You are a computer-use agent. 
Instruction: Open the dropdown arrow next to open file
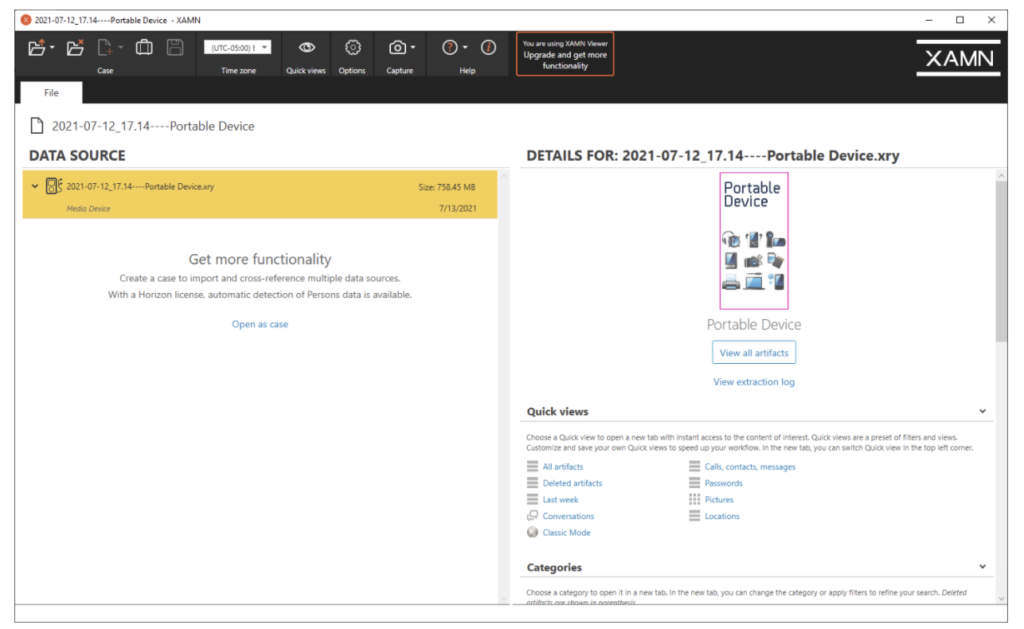pos(52,48)
